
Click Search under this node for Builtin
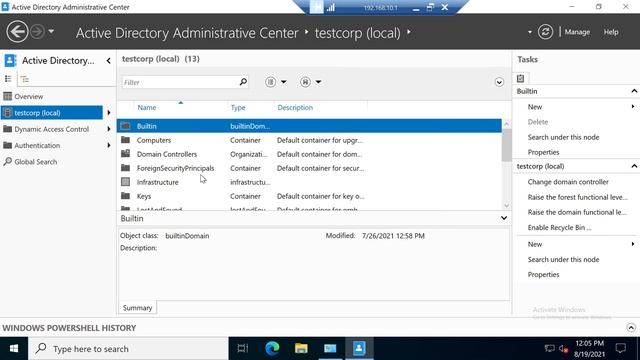coord(563,137)
